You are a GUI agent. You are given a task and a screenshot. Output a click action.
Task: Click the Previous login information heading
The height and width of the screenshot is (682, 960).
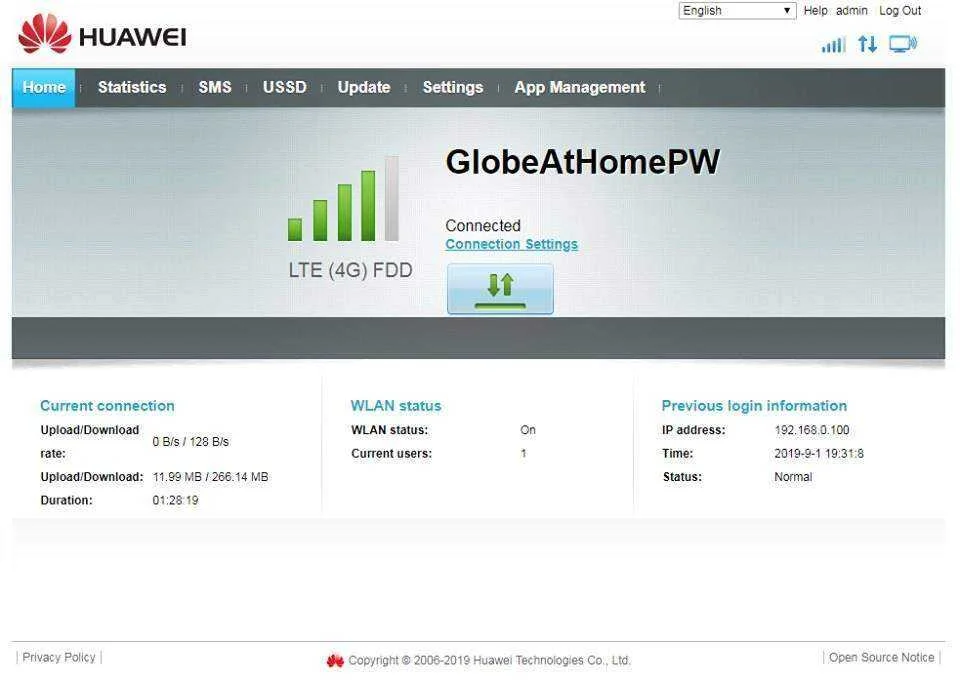click(x=754, y=406)
